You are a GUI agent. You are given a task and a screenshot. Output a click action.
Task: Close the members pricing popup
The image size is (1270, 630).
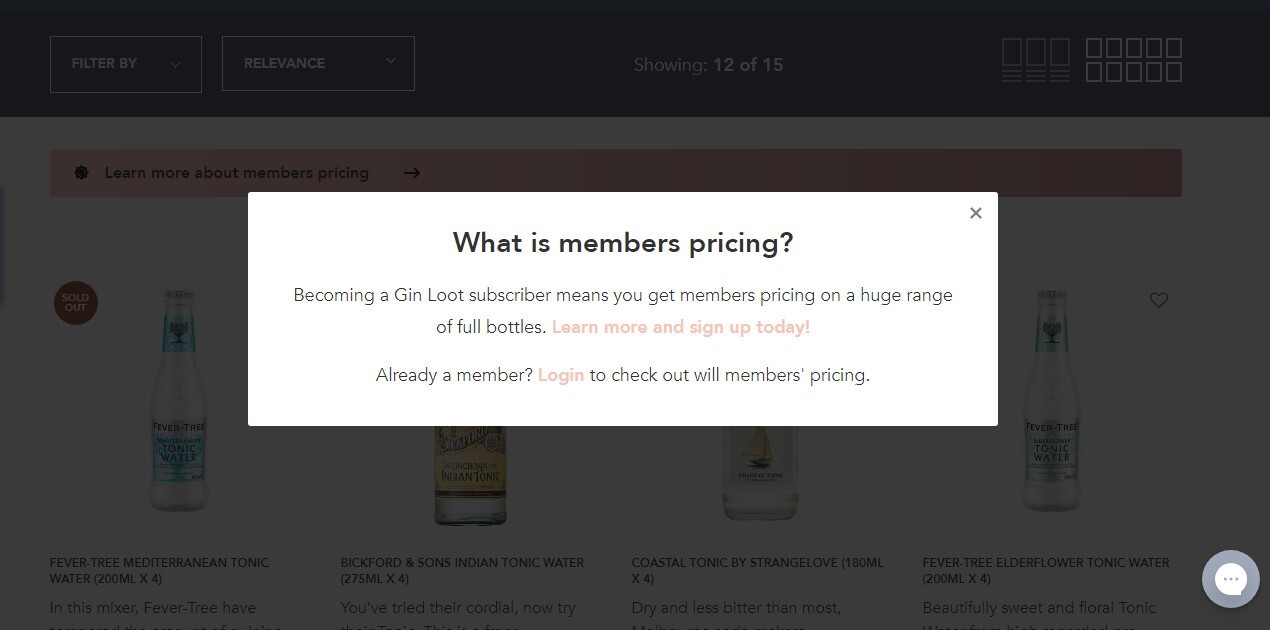coord(976,213)
